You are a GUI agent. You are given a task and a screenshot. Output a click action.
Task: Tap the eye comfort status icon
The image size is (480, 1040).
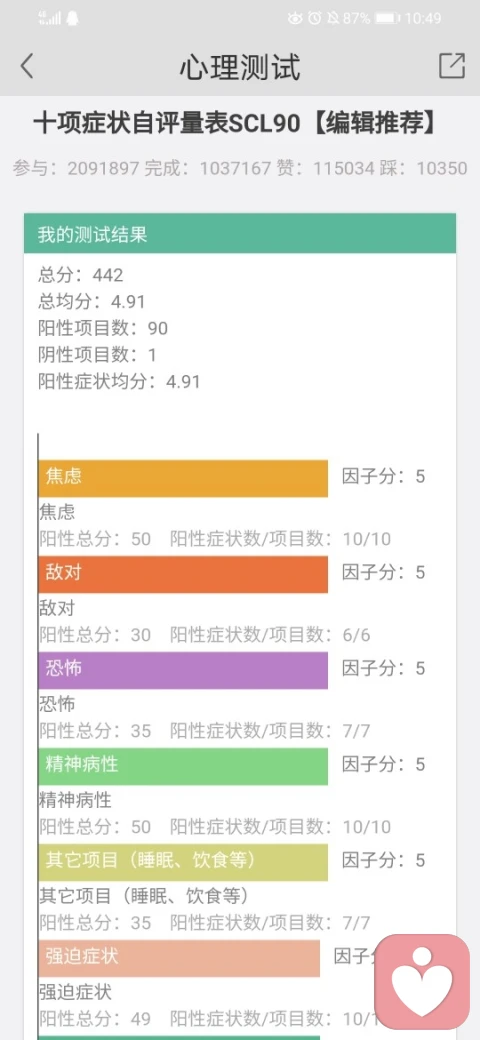point(295,19)
